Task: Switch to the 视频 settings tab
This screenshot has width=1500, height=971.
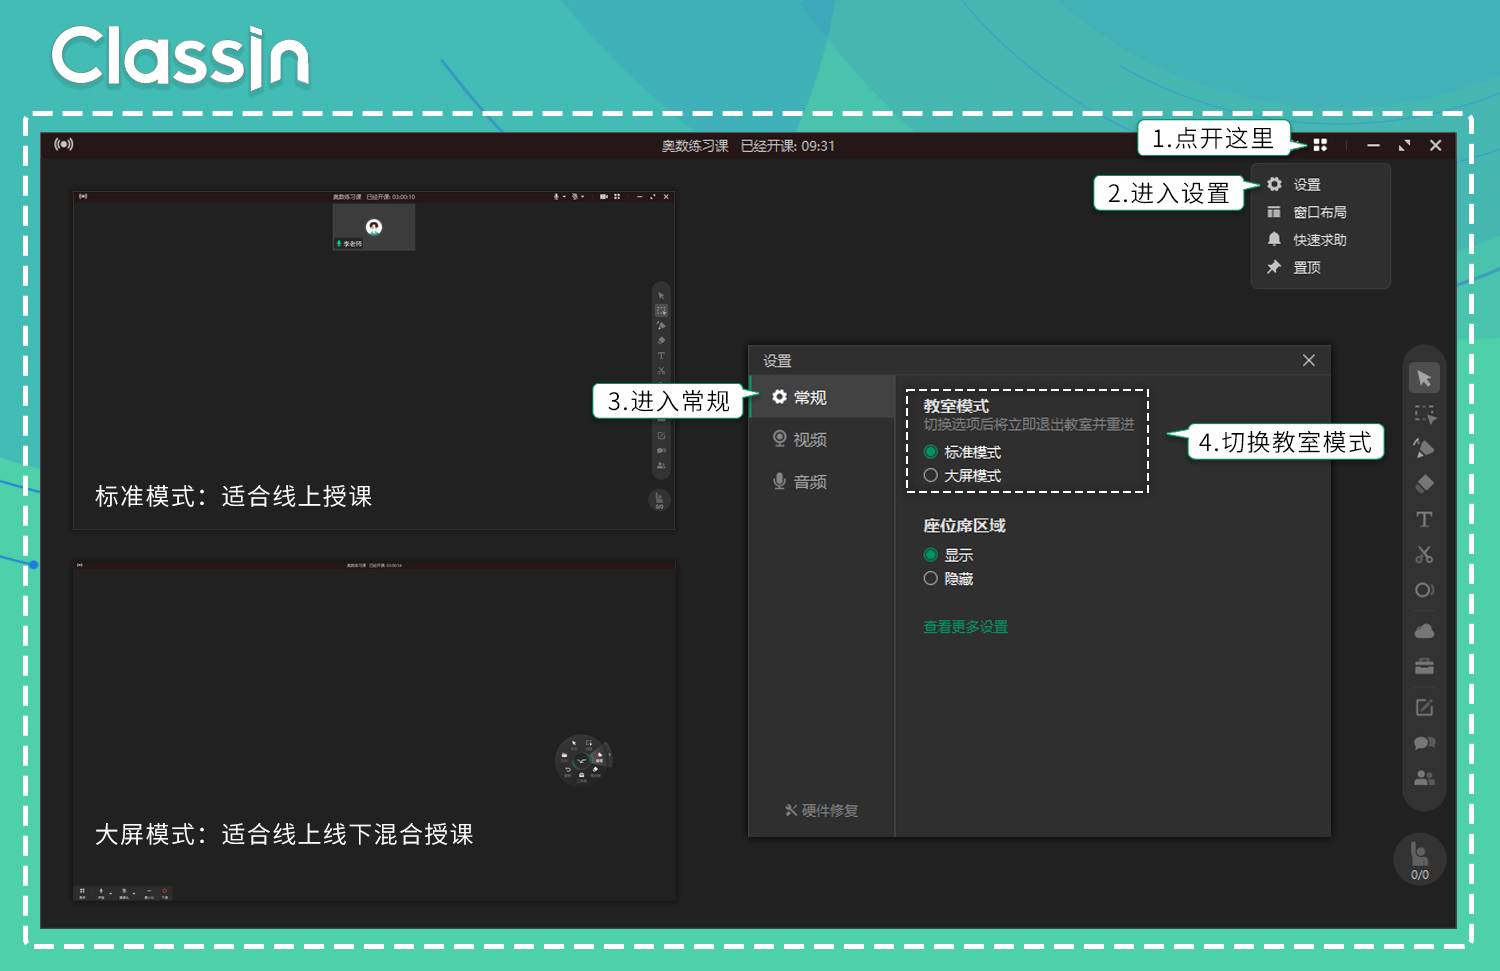Action: coord(822,439)
